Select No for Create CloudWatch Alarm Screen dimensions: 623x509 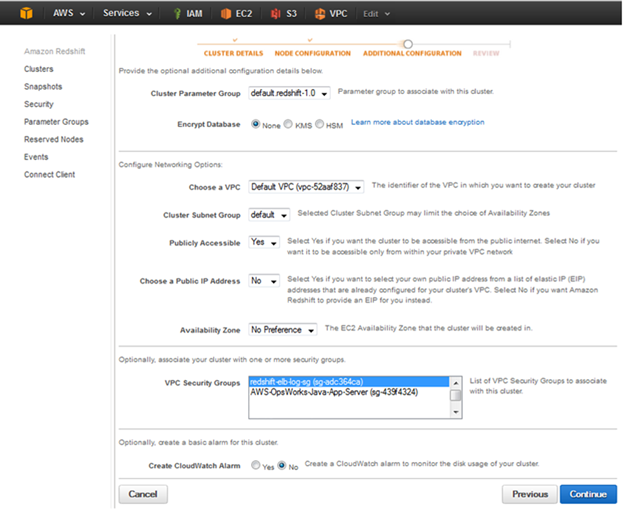(x=282, y=465)
